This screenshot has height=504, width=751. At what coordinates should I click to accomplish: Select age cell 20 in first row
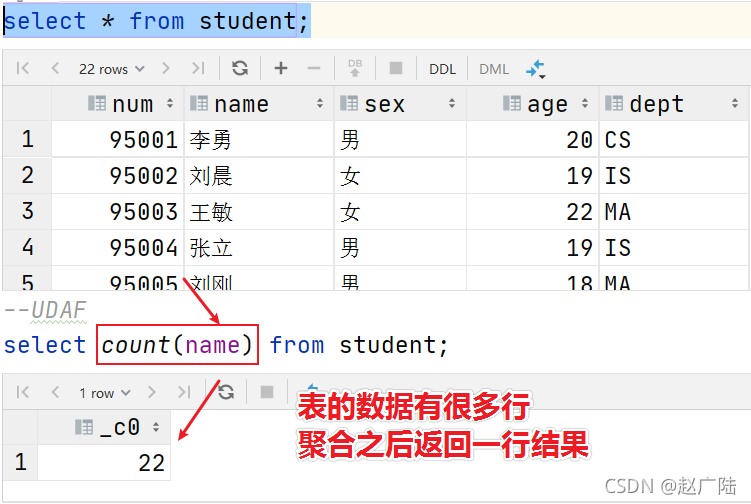[532, 139]
